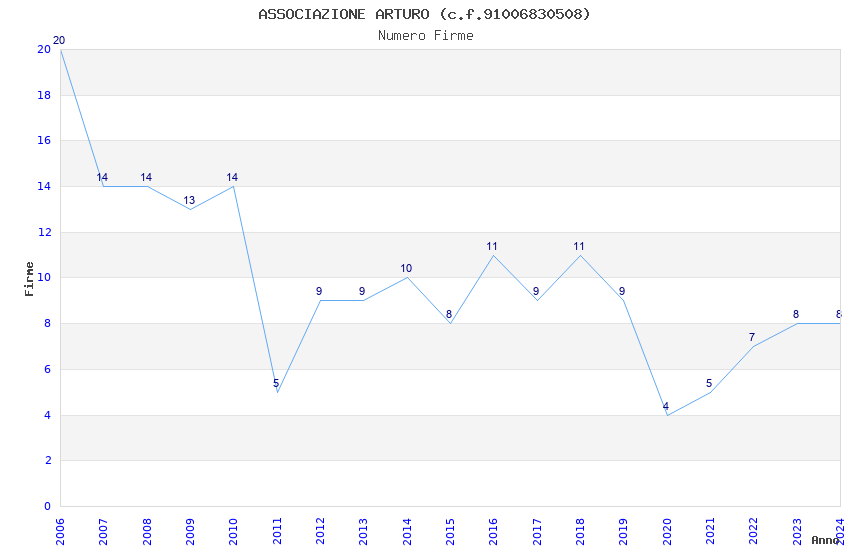The image size is (850, 550).
Task: Click x-axis year 2020
Action: pyautogui.click(x=667, y=531)
